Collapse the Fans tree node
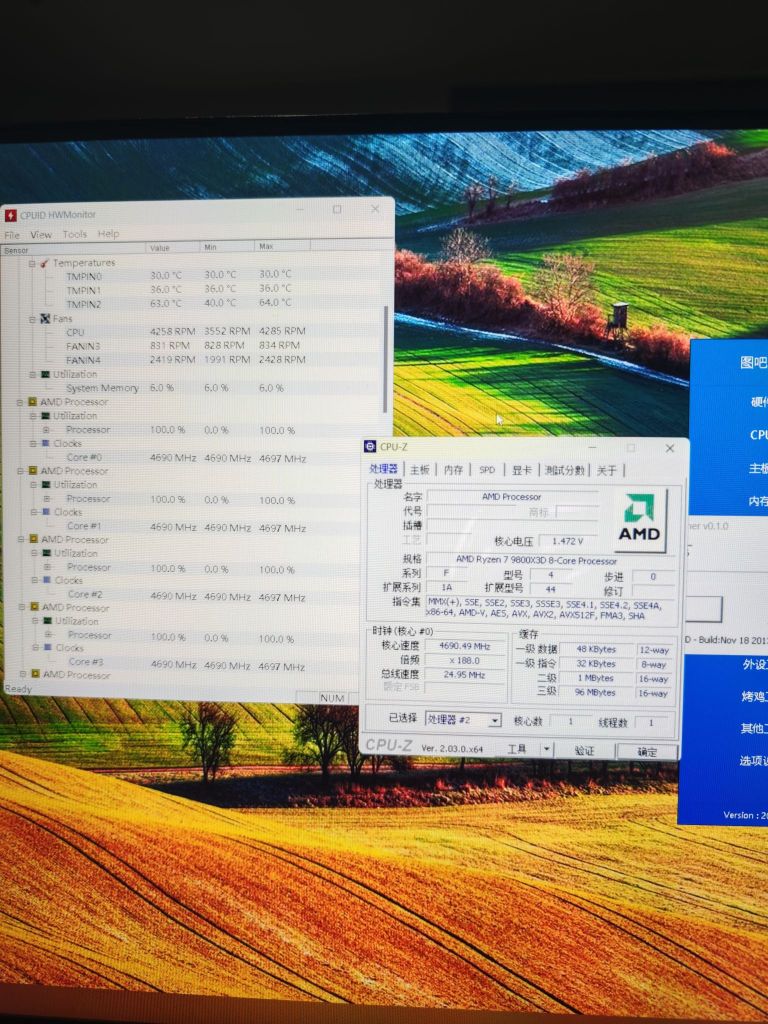Screen dimensions: 768x1024 coord(32,319)
